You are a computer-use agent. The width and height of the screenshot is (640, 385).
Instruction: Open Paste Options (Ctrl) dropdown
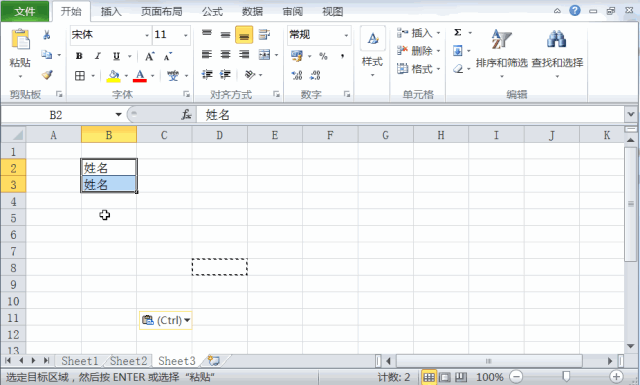click(x=165, y=320)
